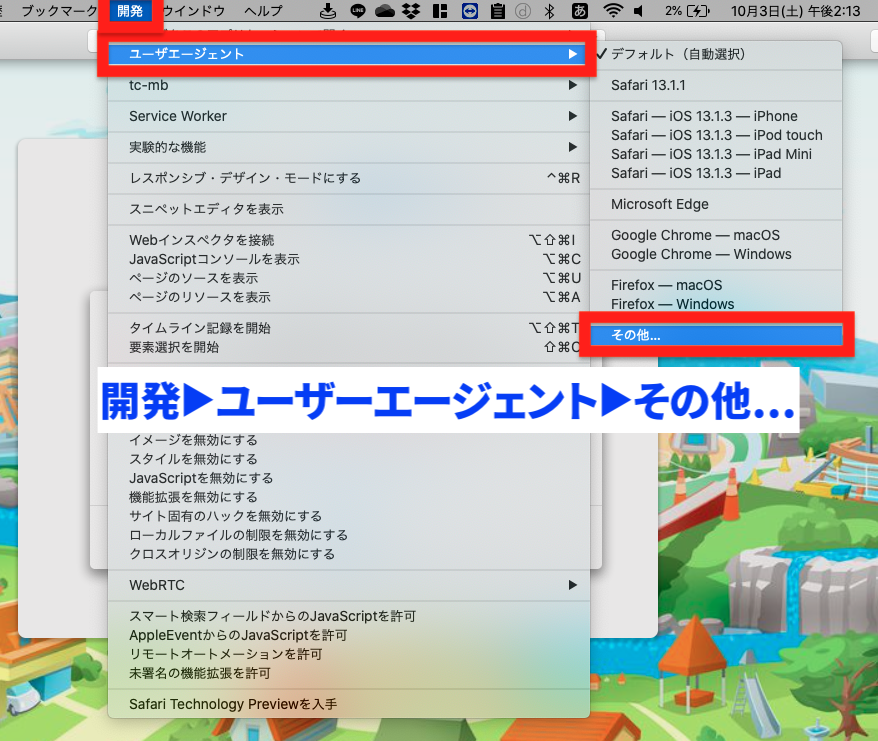Expand the tc-mb submenu
This screenshot has width=878, height=741.
(x=348, y=85)
